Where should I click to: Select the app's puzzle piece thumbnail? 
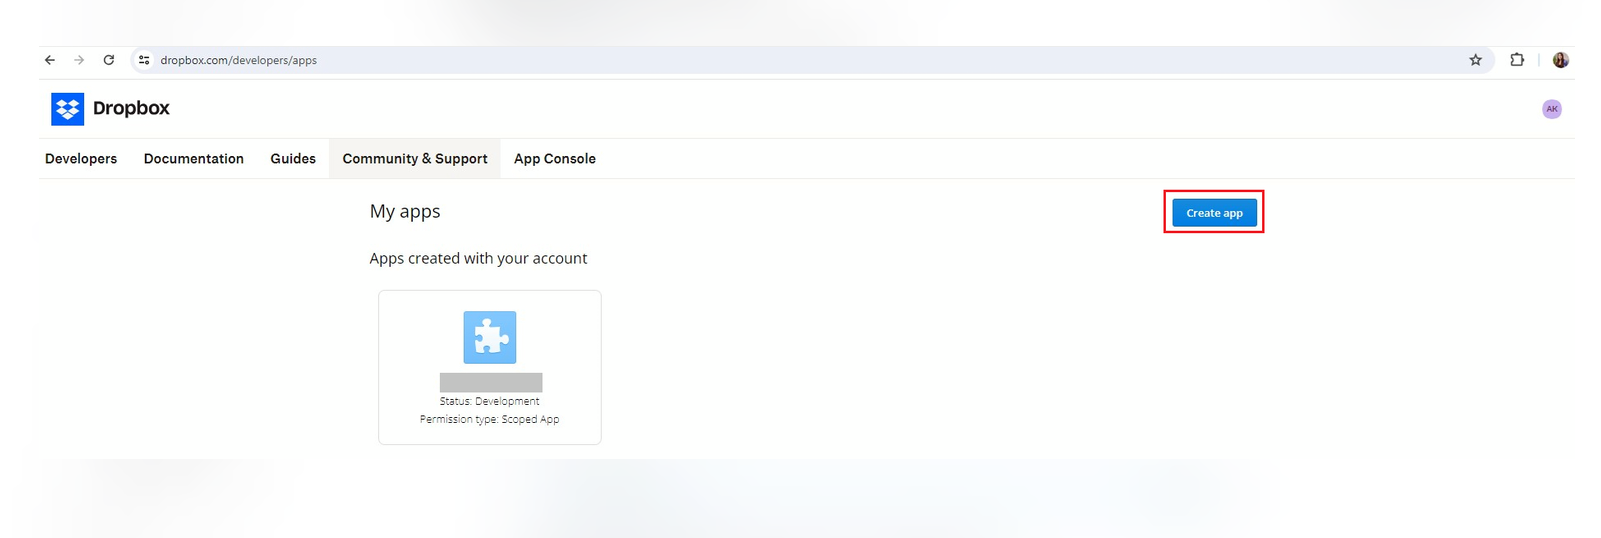(x=490, y=337)
